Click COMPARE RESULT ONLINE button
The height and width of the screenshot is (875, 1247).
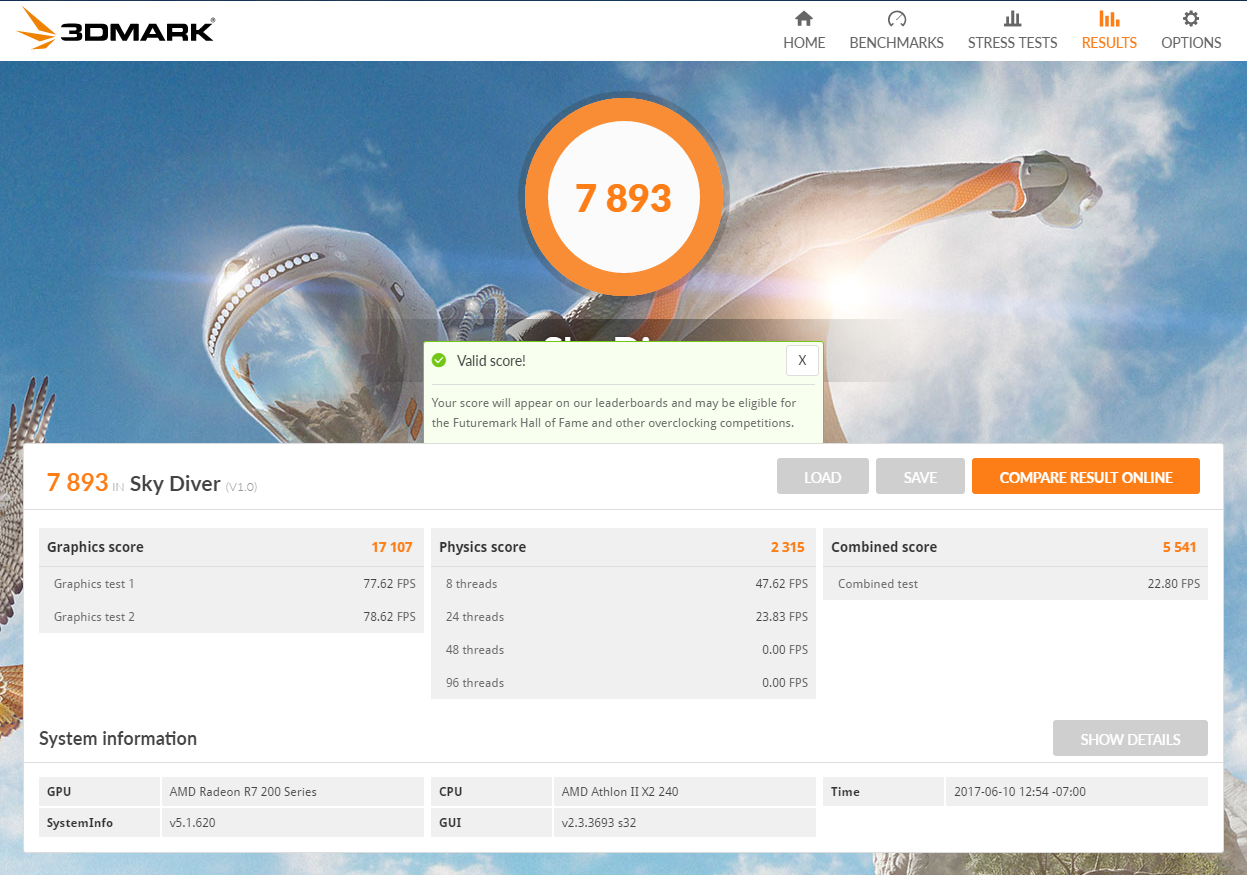[x=1086, y=477]
